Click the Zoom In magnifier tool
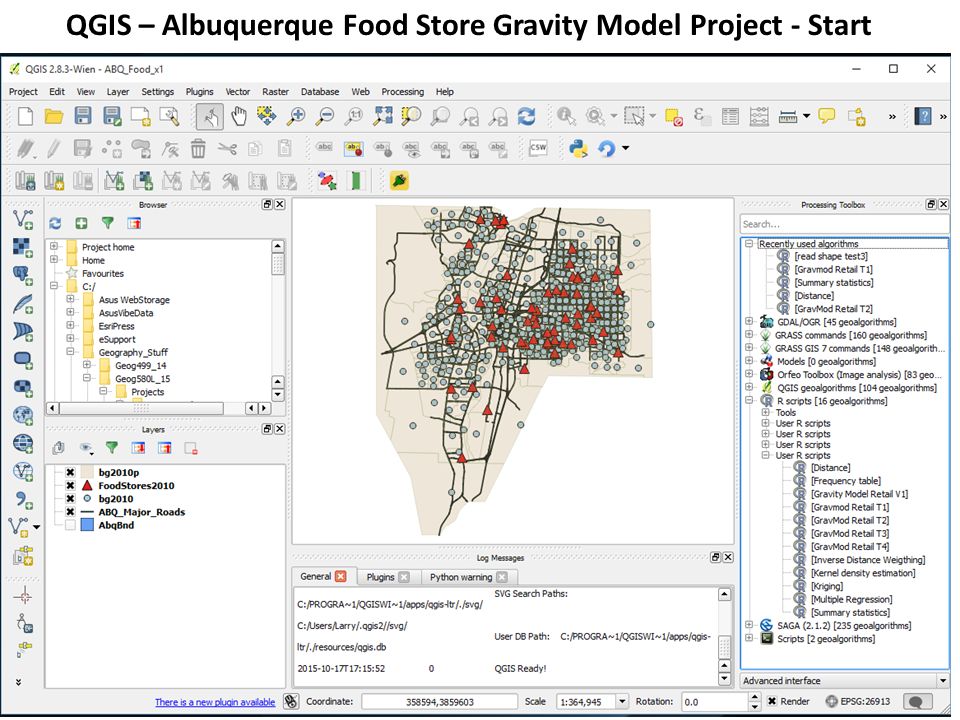Screen dimensions: 960x720 [296, 116]
